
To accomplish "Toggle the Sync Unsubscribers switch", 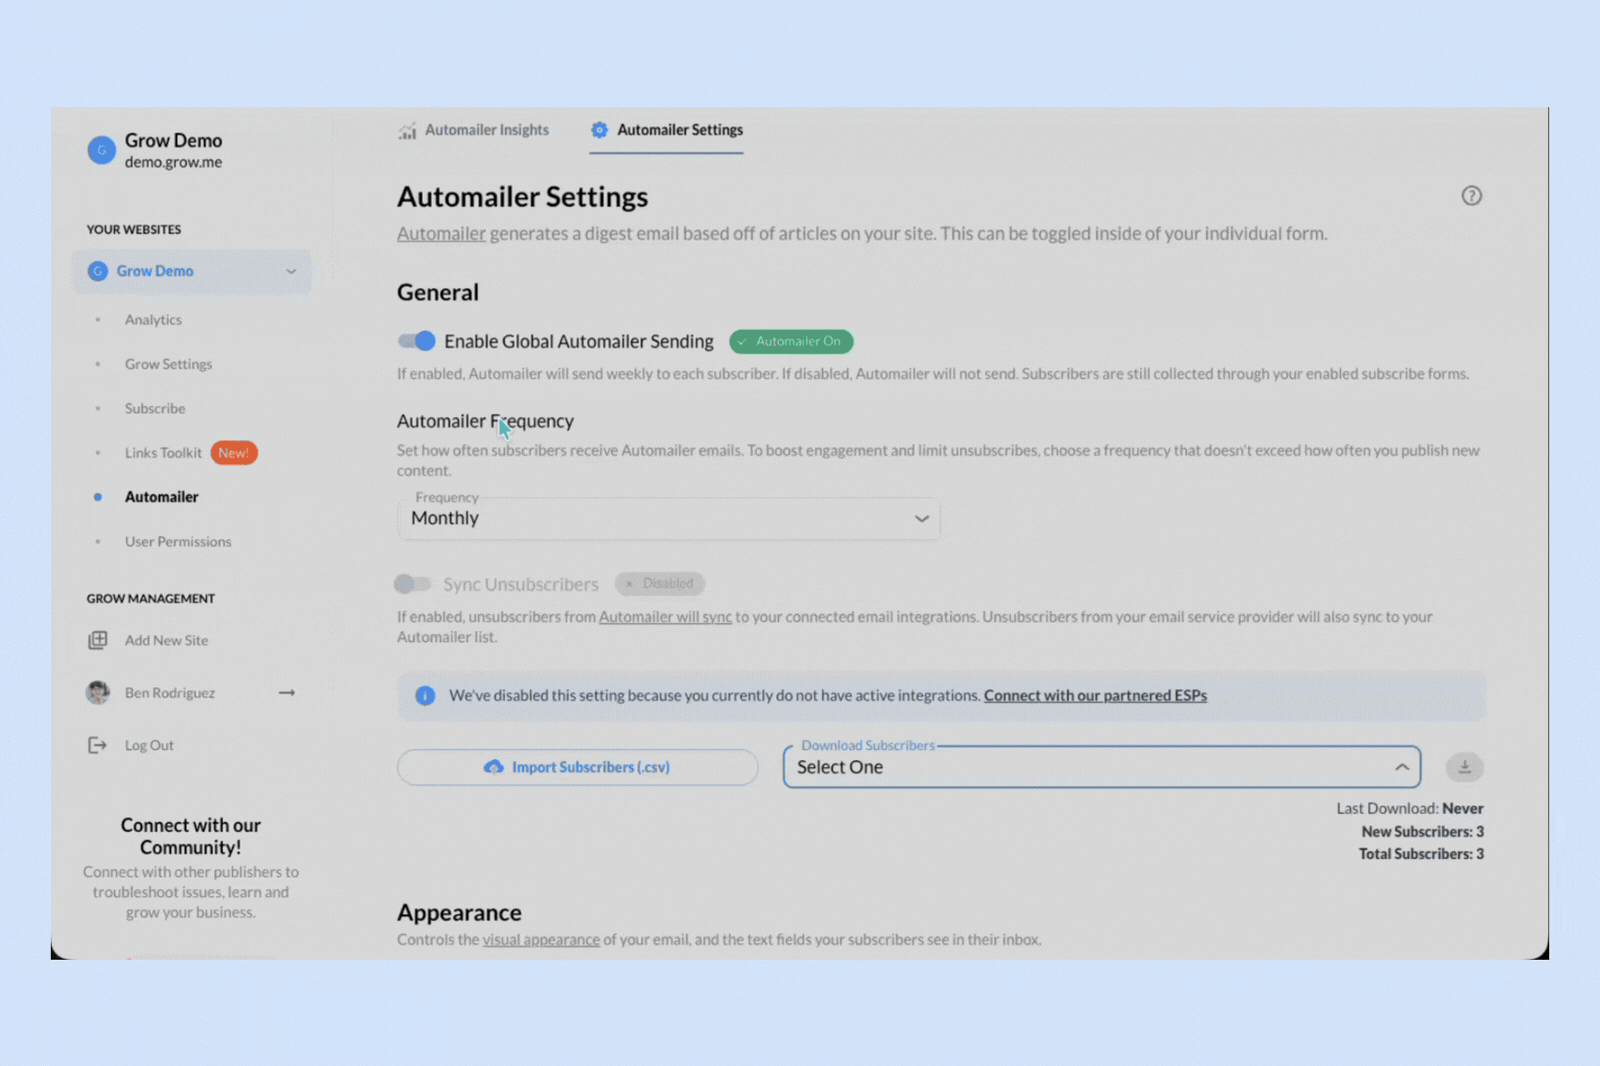I will tap(412, 584).
